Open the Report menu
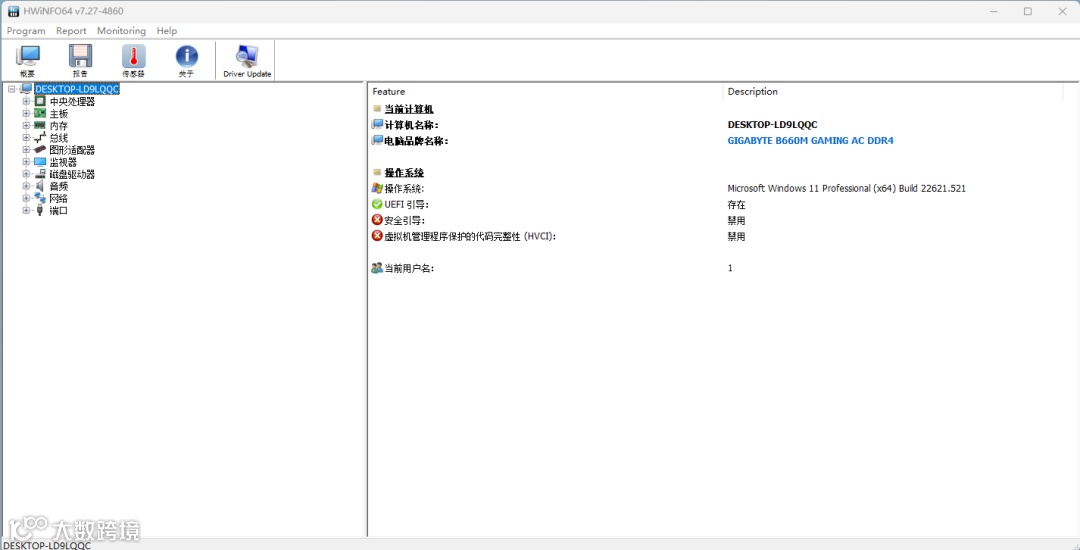Screen dimensions: 1080x550 71,31
